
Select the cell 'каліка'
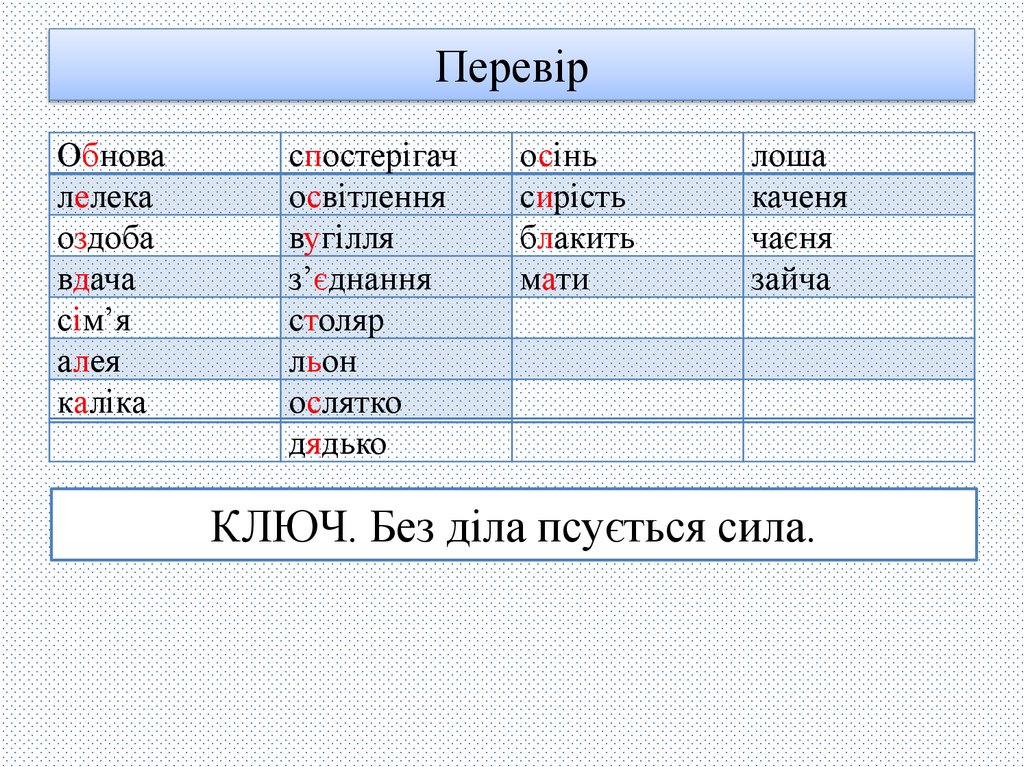(165, 400)
